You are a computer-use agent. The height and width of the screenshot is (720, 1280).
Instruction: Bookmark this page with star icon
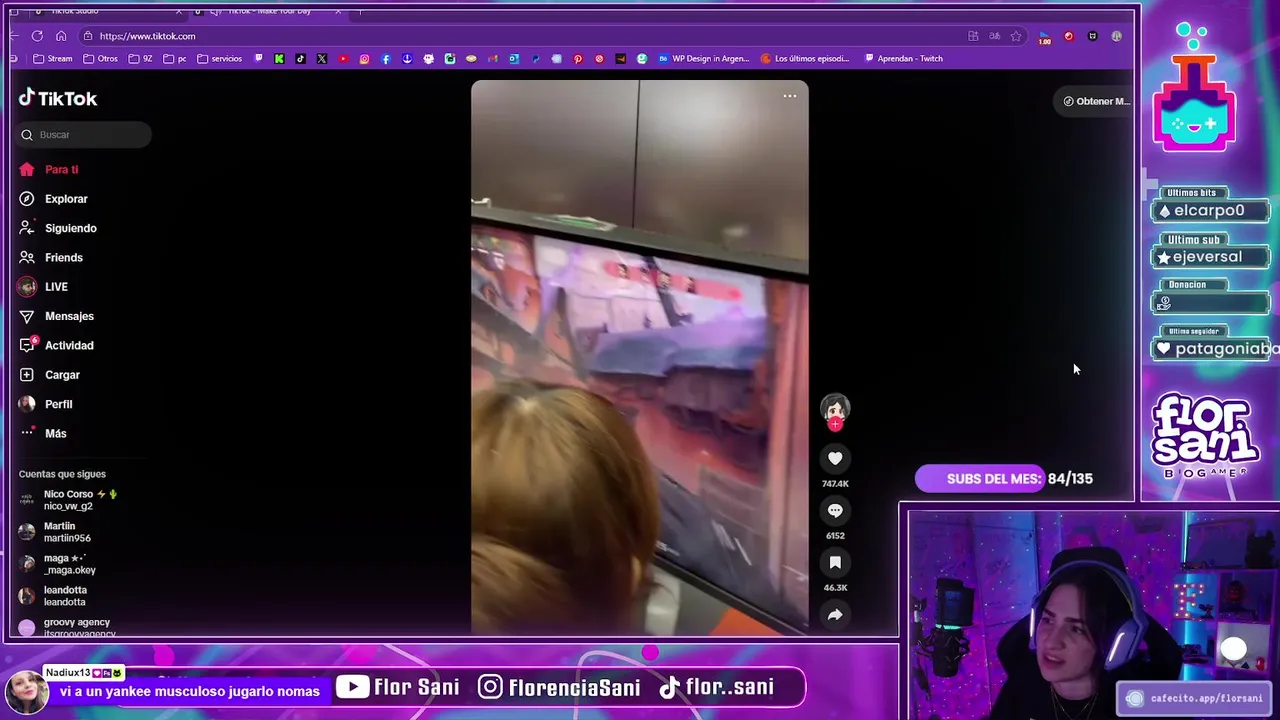point(1016,36)
